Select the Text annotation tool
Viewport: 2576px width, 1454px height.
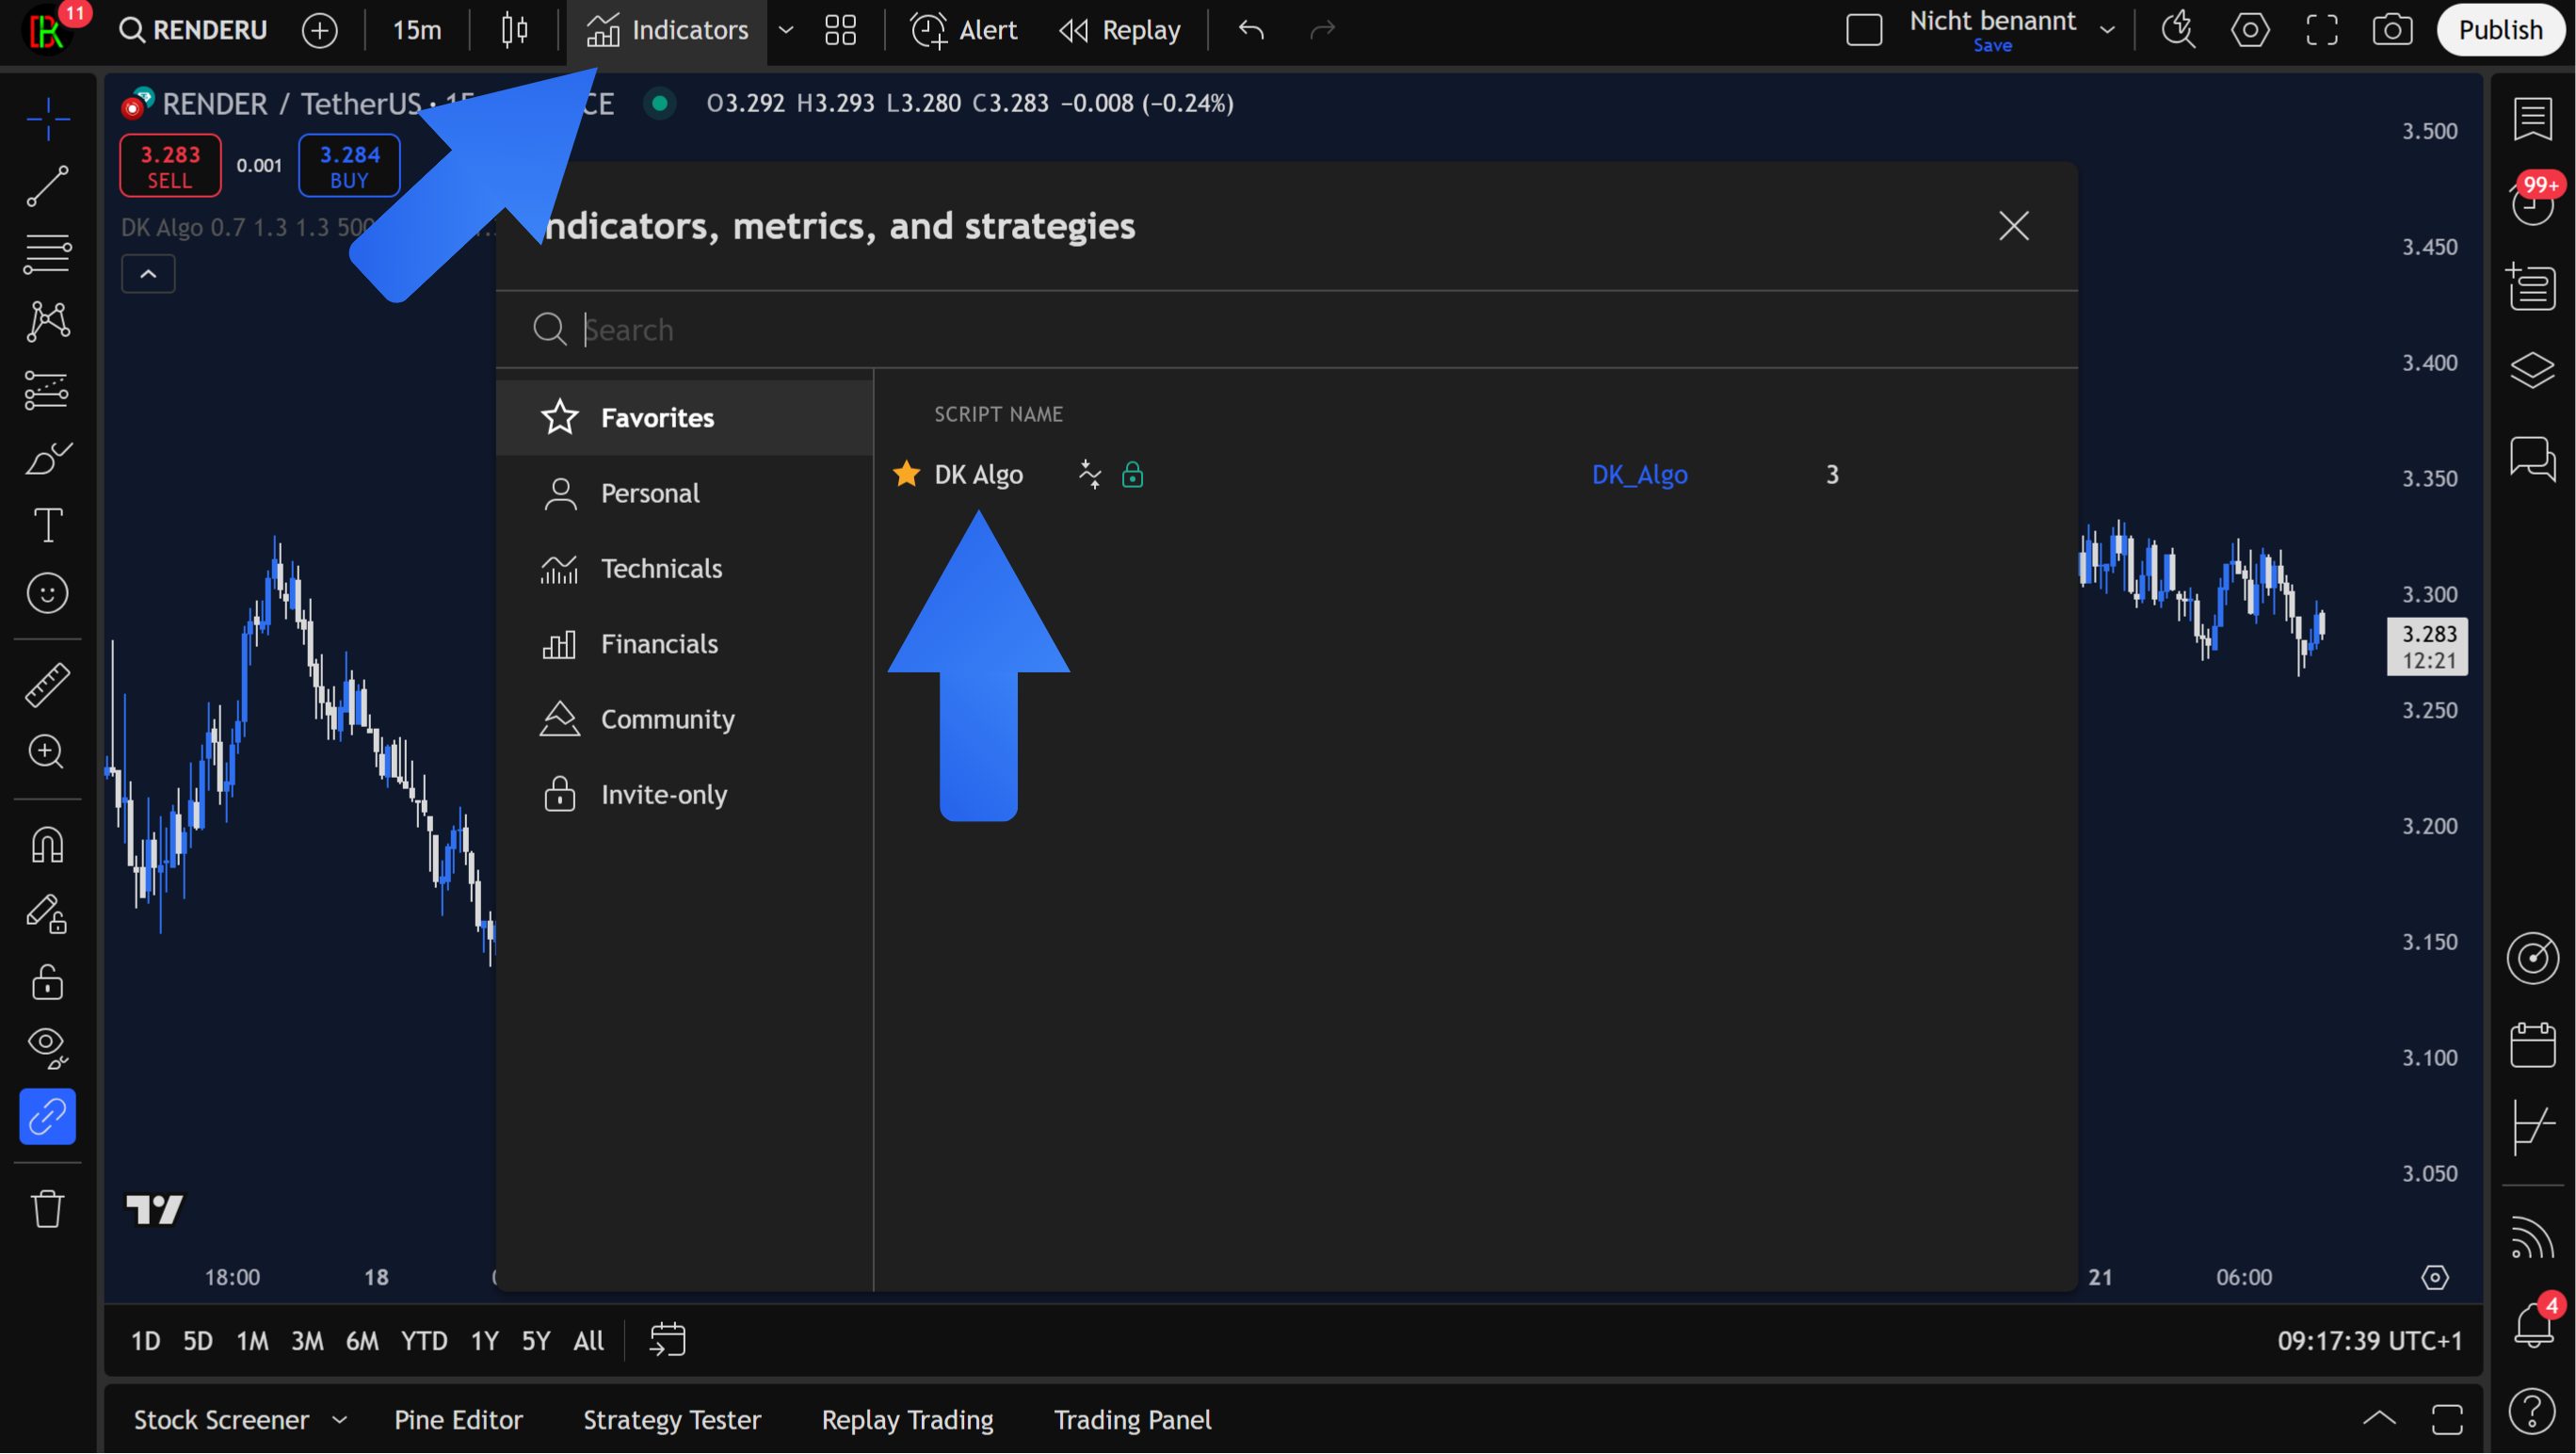tap(47, 525)
